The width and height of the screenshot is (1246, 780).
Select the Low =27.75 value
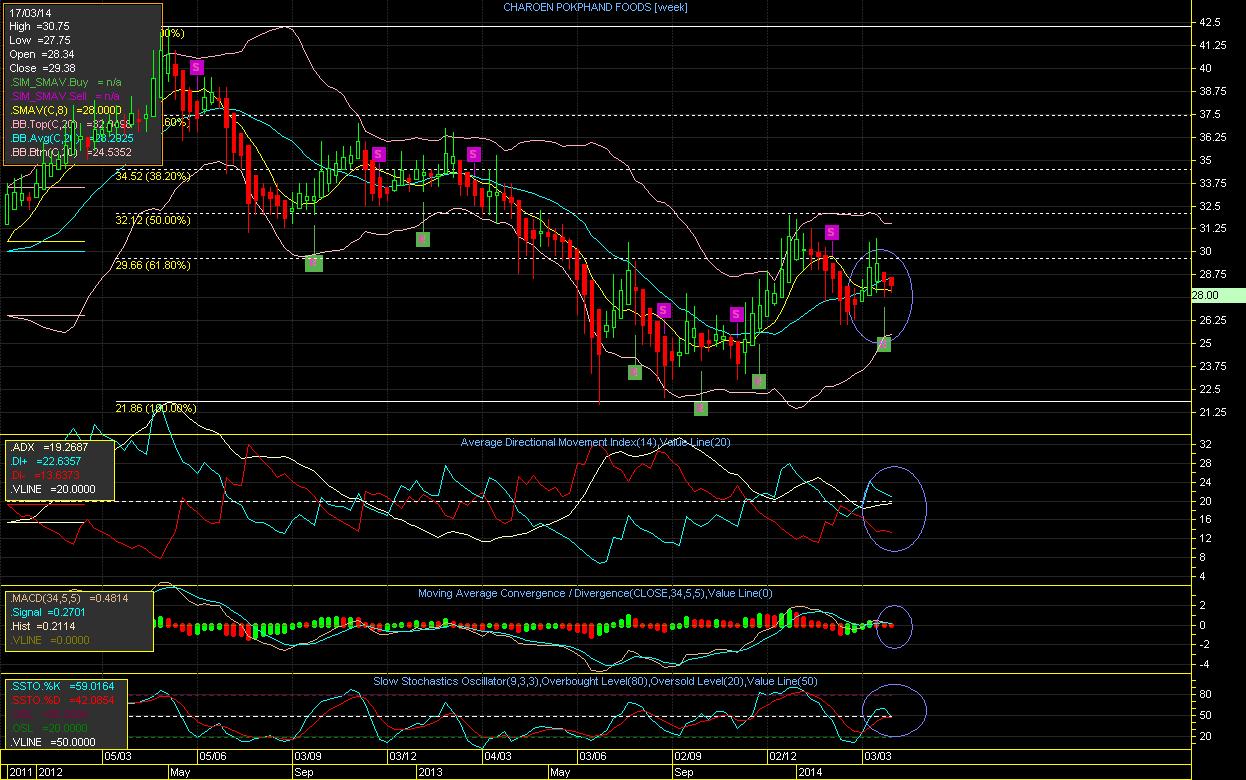[40, 40]
